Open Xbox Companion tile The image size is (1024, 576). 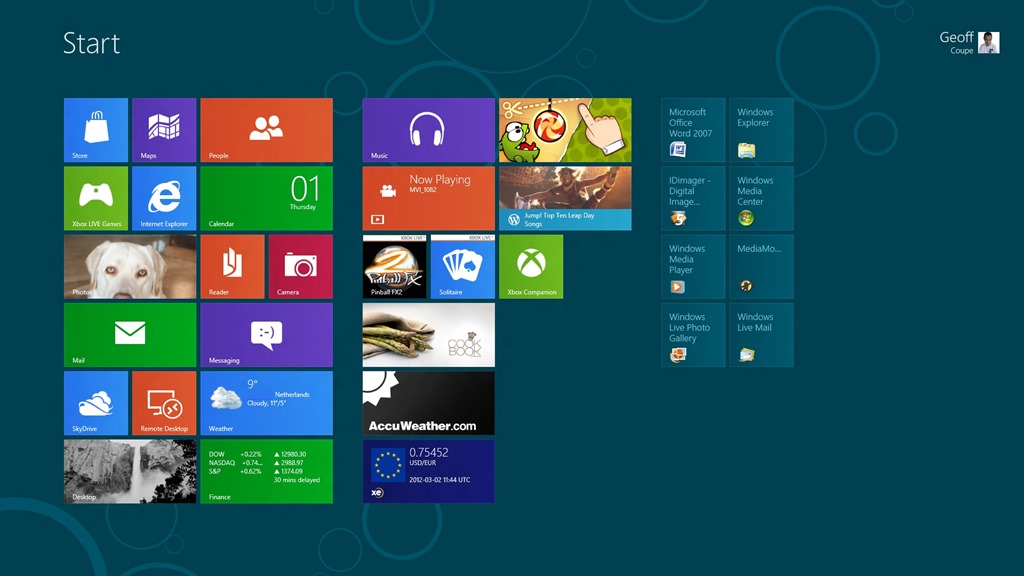(x=531, y=266)
